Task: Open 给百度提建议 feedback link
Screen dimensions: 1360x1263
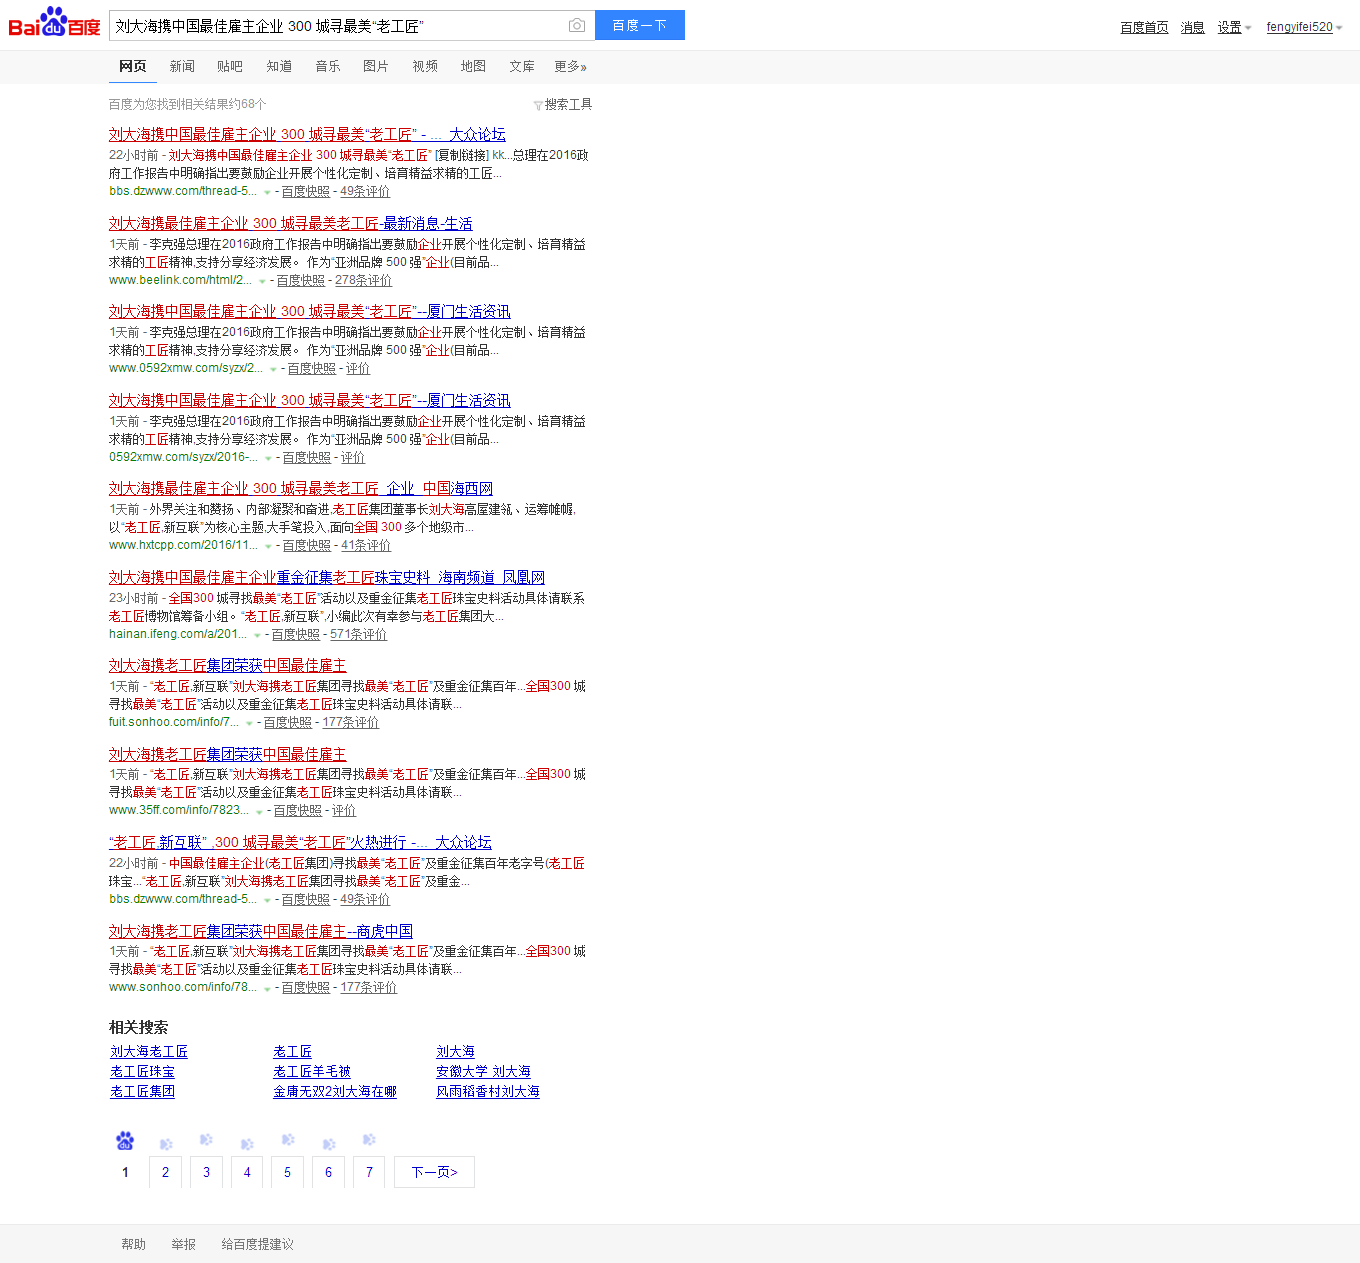Action: tap(257, 1244)
